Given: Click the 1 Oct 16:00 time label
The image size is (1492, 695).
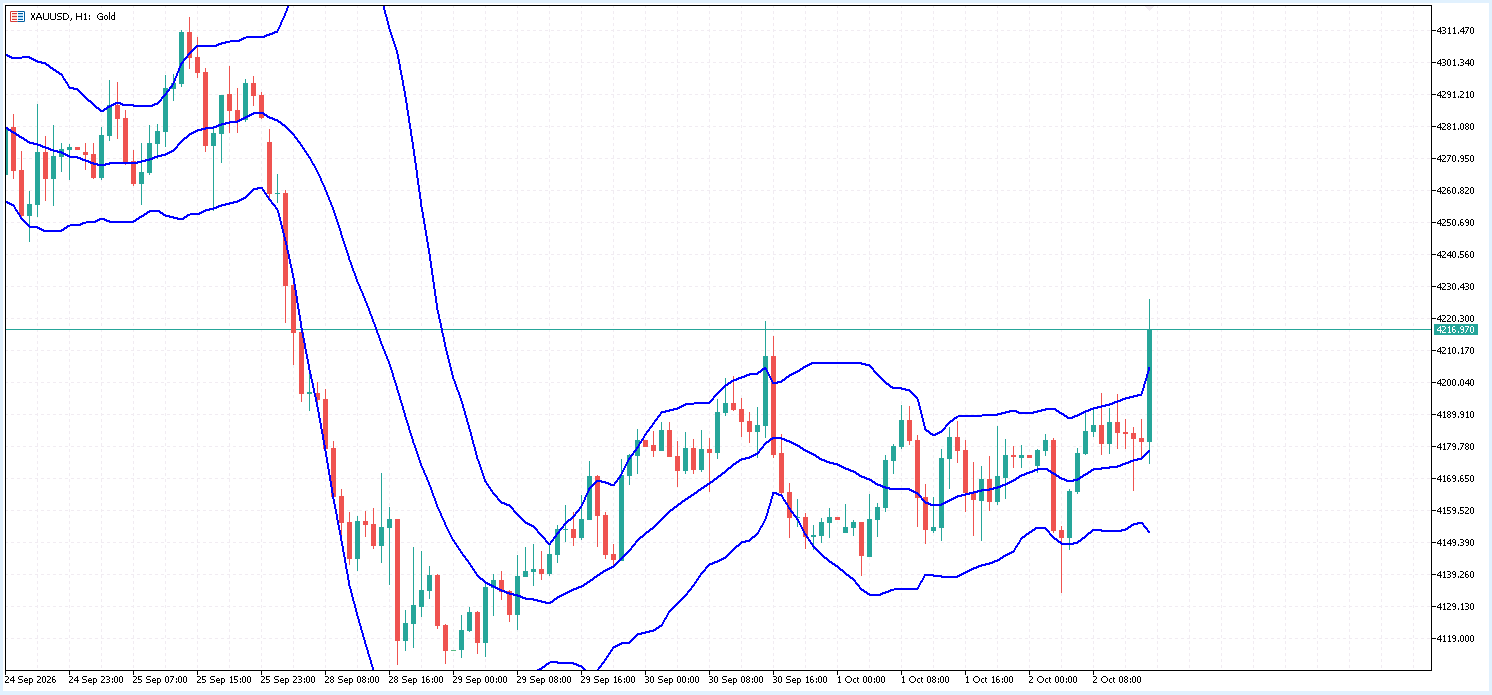Looking at the screenshot, I should point(989,679).
